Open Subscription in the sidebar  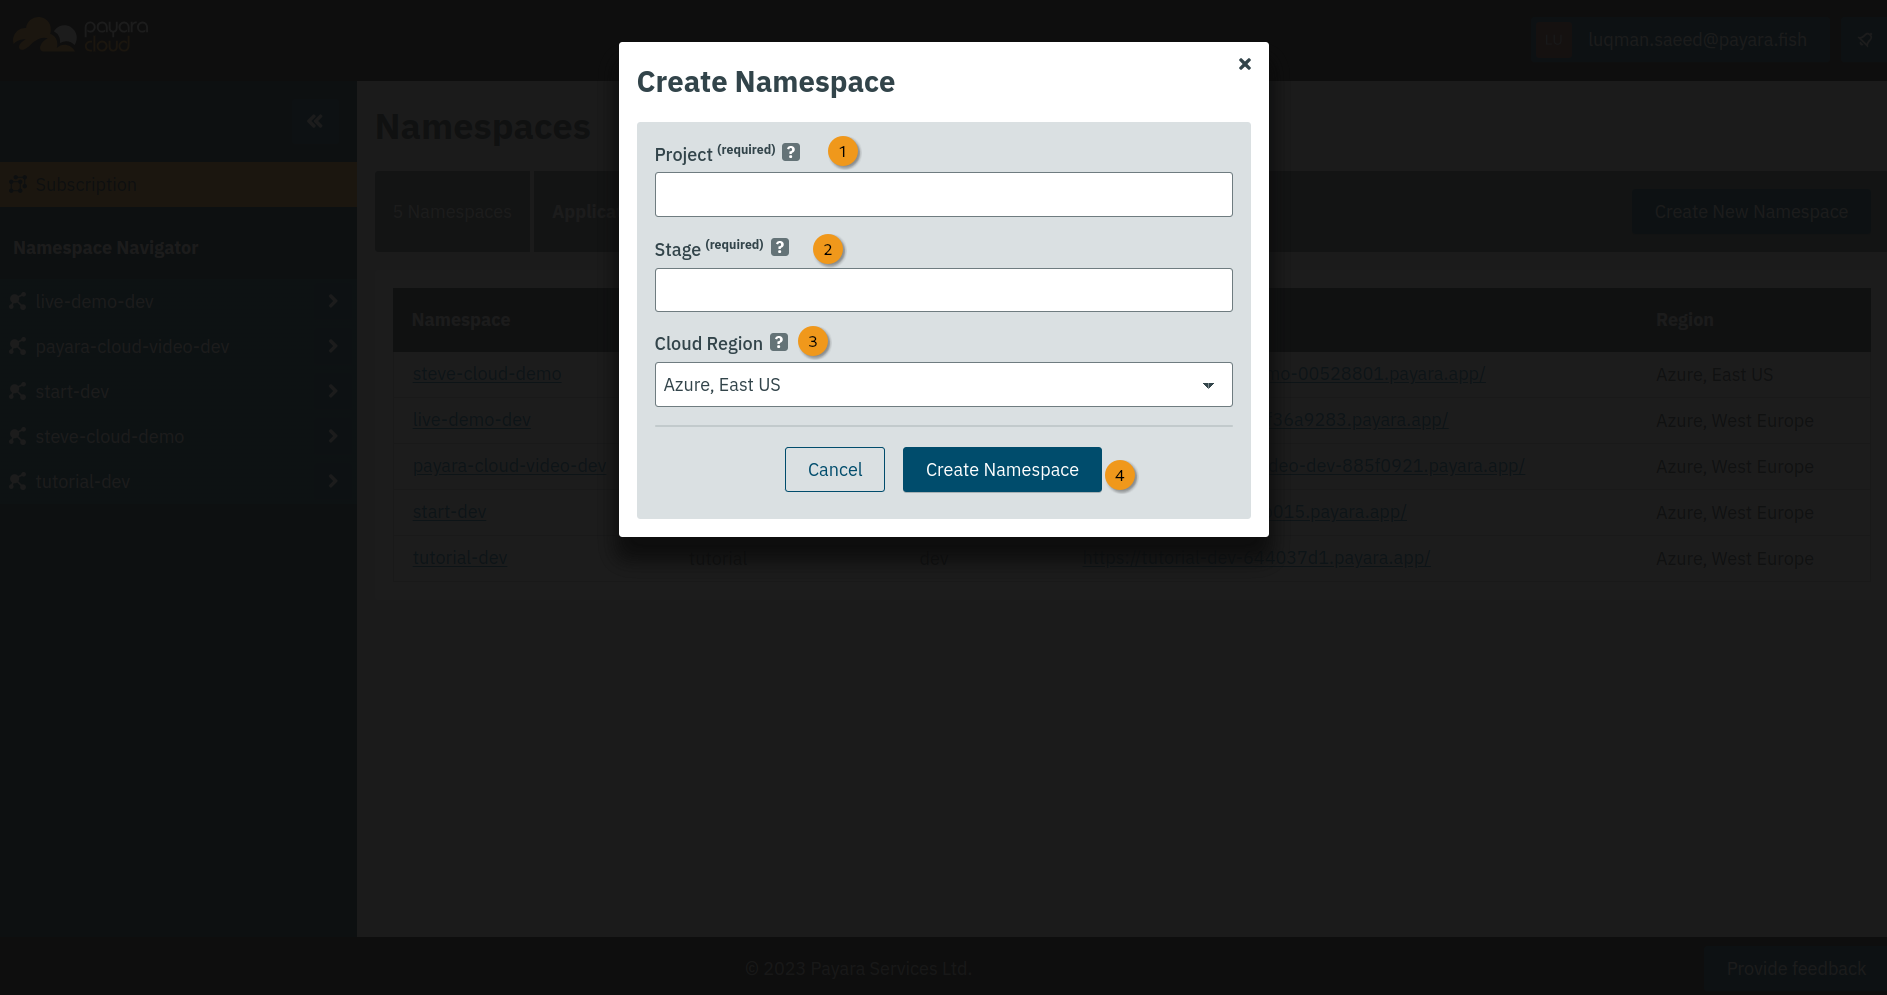point(85,185)
